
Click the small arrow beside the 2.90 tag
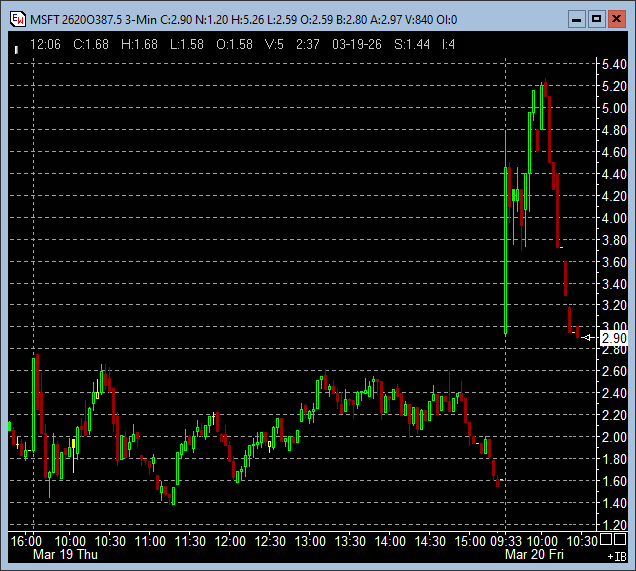588,339
